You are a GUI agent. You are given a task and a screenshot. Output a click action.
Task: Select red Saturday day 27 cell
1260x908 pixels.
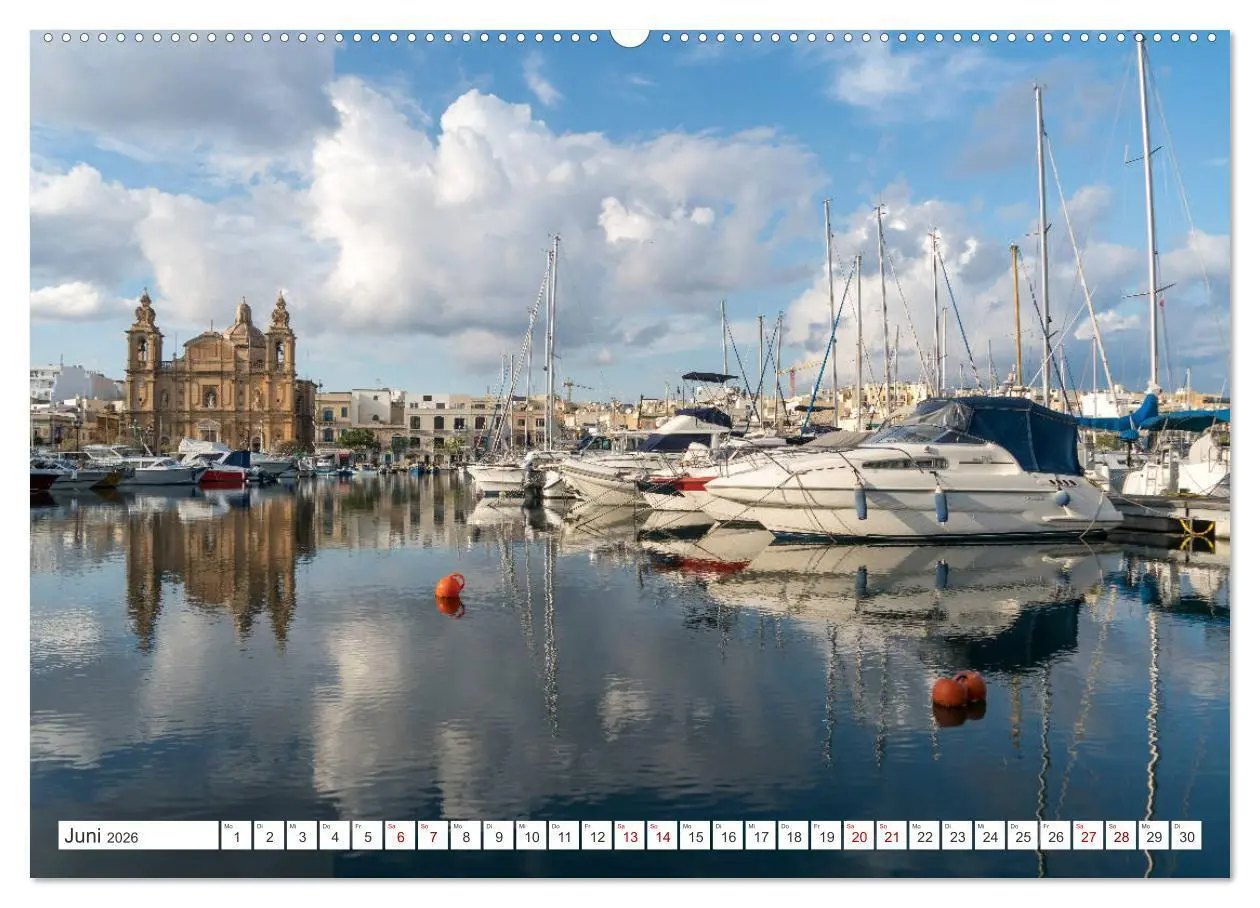pyautogui.click(x=1089, y=836)
